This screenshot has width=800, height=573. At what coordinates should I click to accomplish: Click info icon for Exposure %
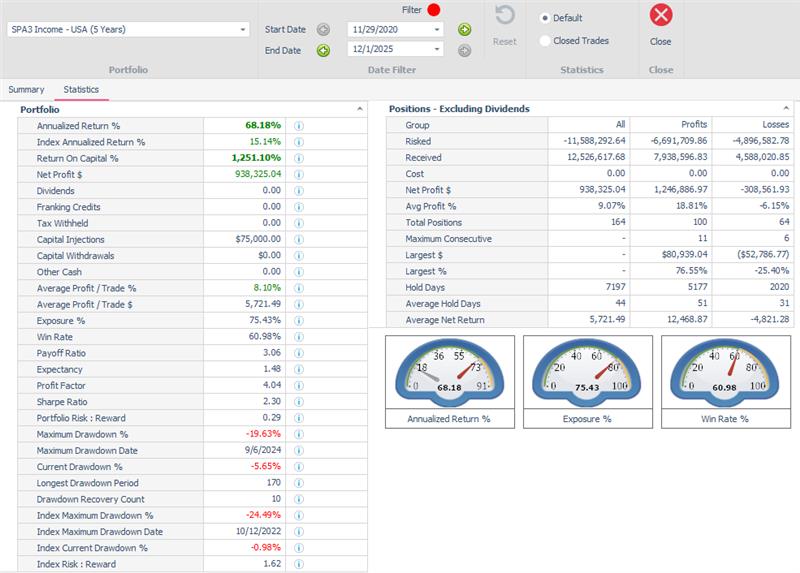coord(299,321)
